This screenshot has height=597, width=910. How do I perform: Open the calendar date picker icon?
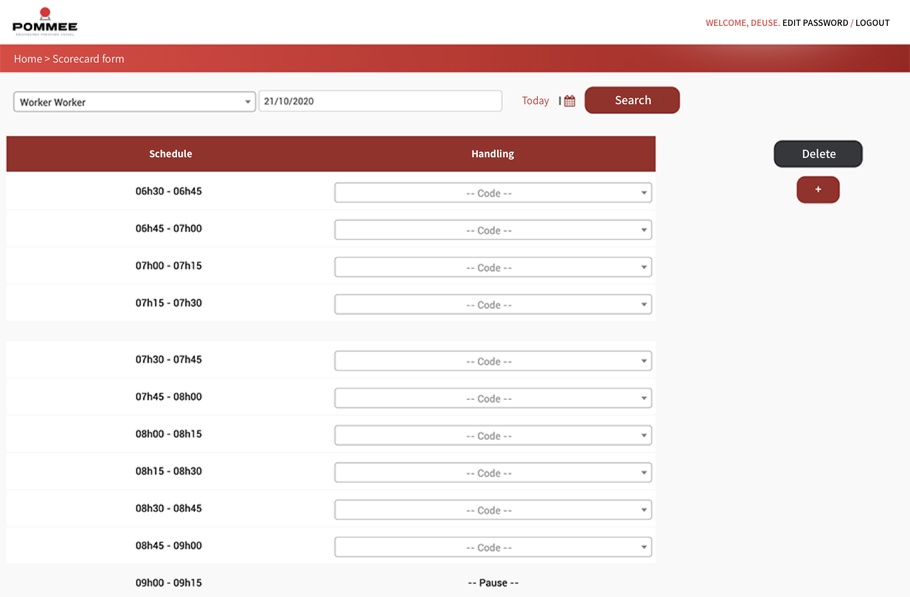pyautogui.click(x=569, y=101)
